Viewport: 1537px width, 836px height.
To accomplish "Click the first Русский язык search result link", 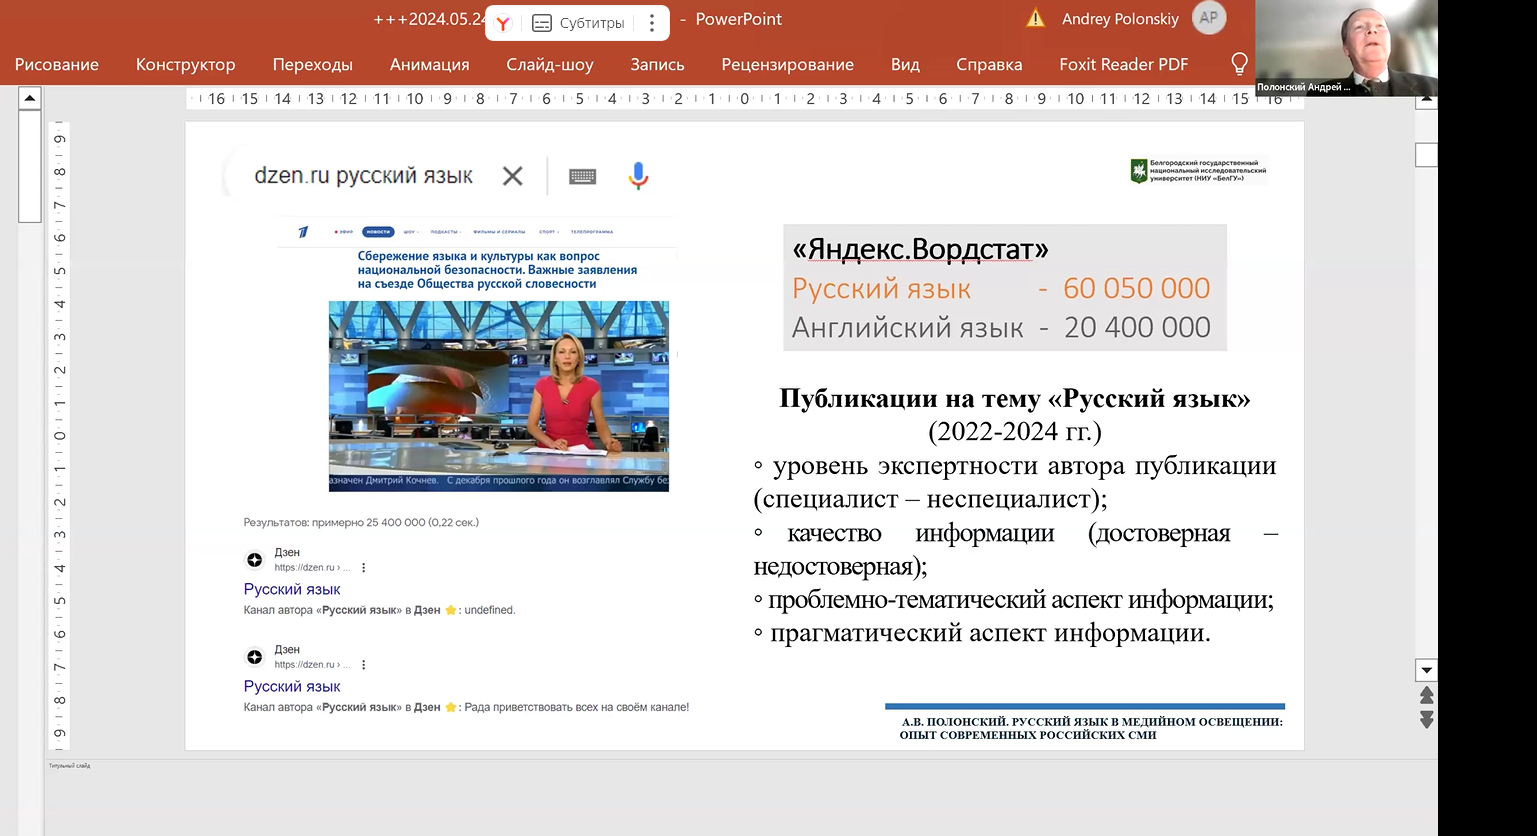I will tap(292, 589).
